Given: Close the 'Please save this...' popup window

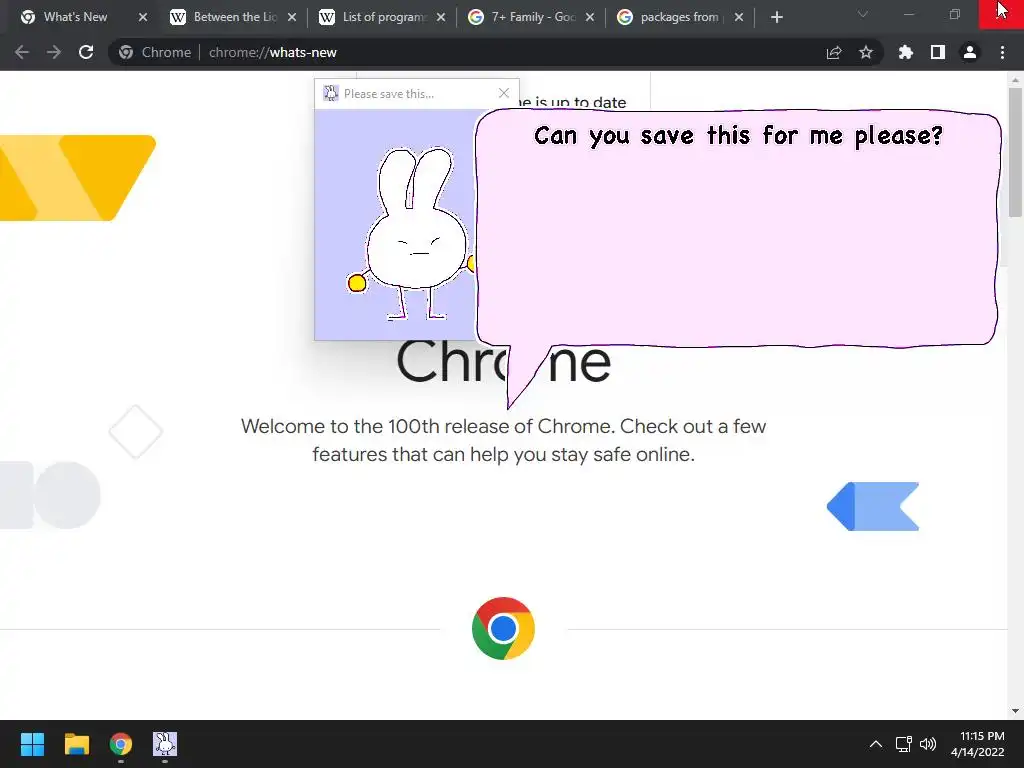Looking at the screenshot, I should tap(504, 93).
